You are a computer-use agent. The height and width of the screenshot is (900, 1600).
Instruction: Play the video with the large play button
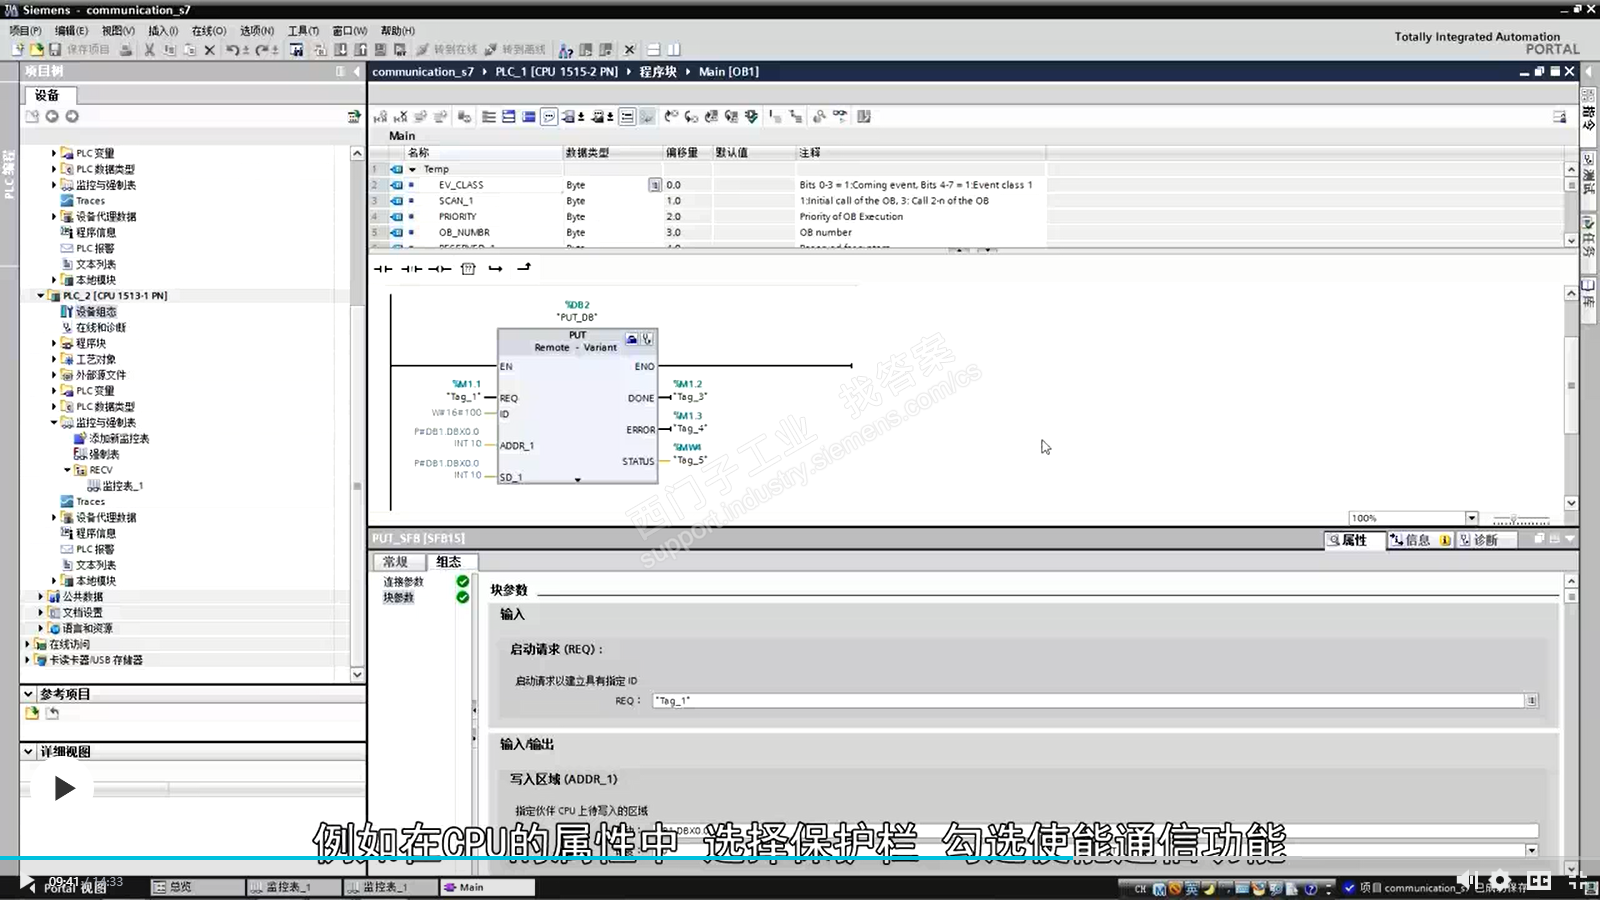click(64, 788)
